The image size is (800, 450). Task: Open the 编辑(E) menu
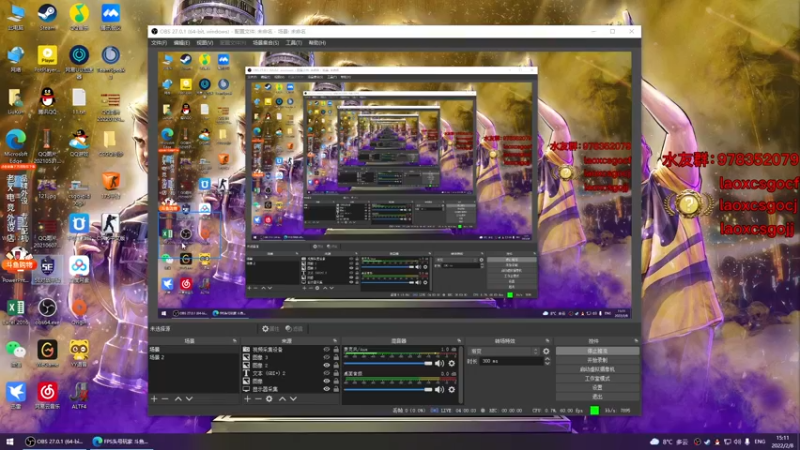coord(182,43)
